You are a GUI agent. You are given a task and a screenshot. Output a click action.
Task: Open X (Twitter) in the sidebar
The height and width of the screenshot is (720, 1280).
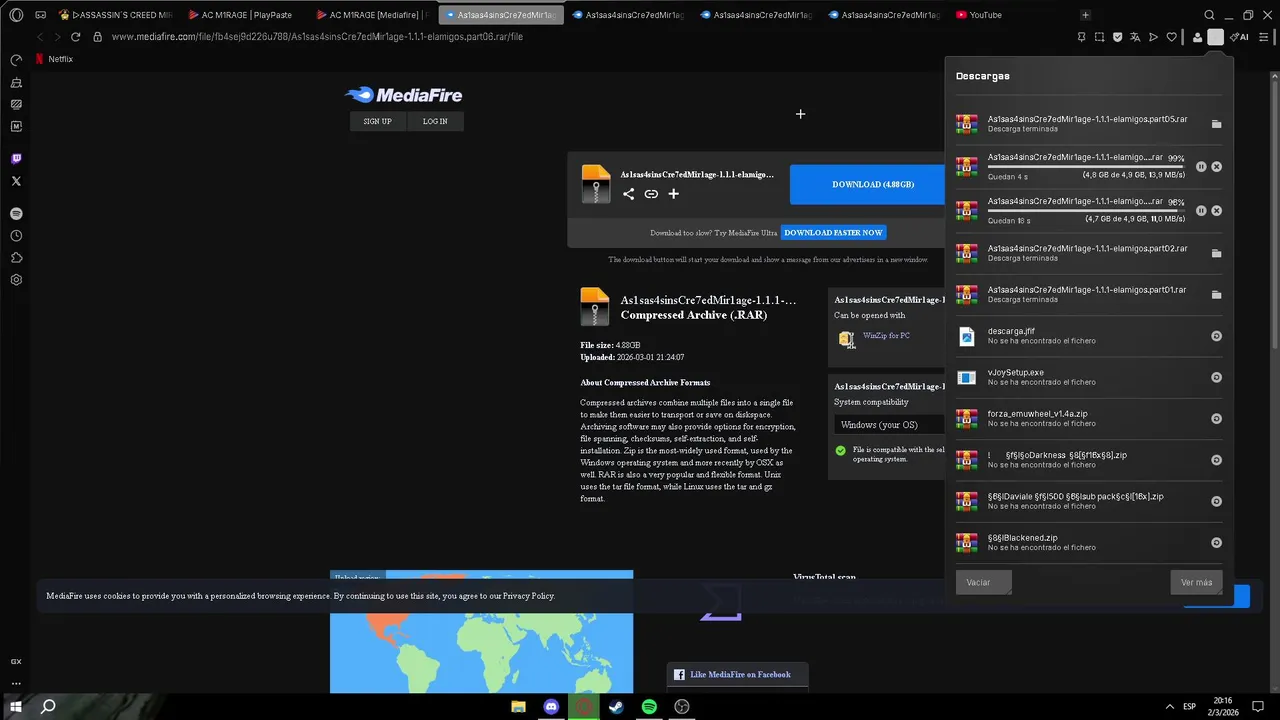[x=16, y=181]
